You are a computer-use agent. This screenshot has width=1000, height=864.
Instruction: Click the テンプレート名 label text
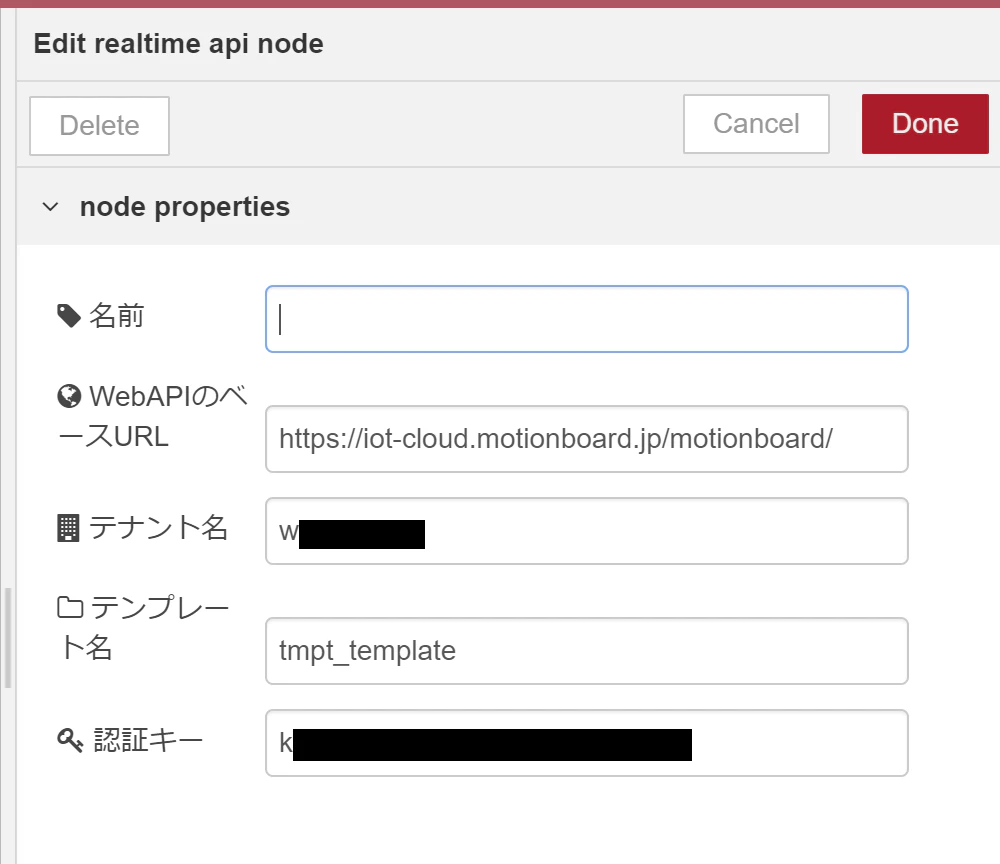click(x=144, y=627)
